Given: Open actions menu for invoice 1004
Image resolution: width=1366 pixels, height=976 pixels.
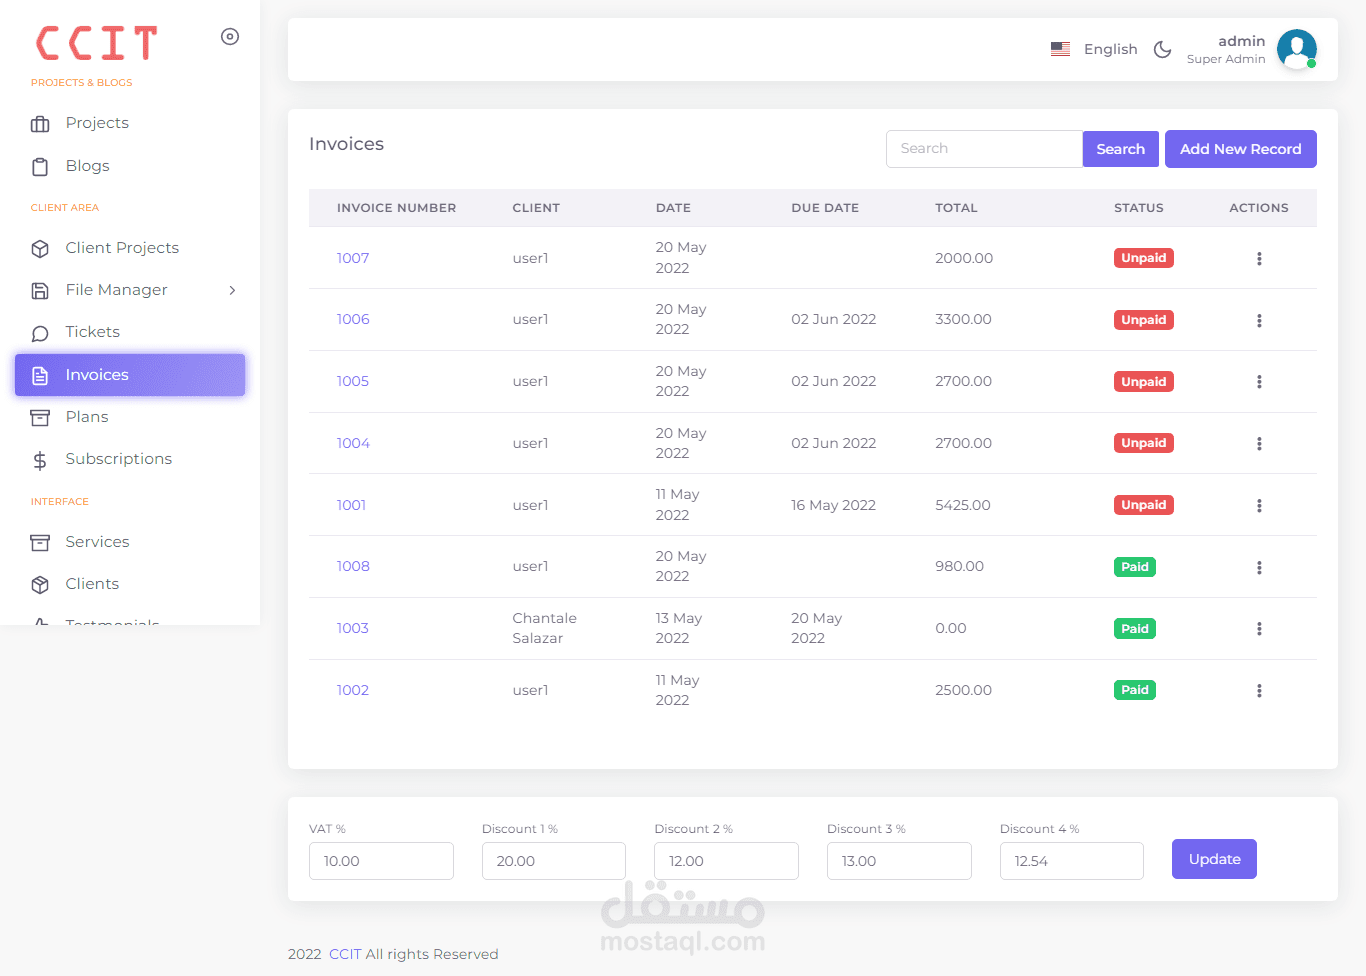Looking at the screenshot, I should click(x=1259, y=444).
